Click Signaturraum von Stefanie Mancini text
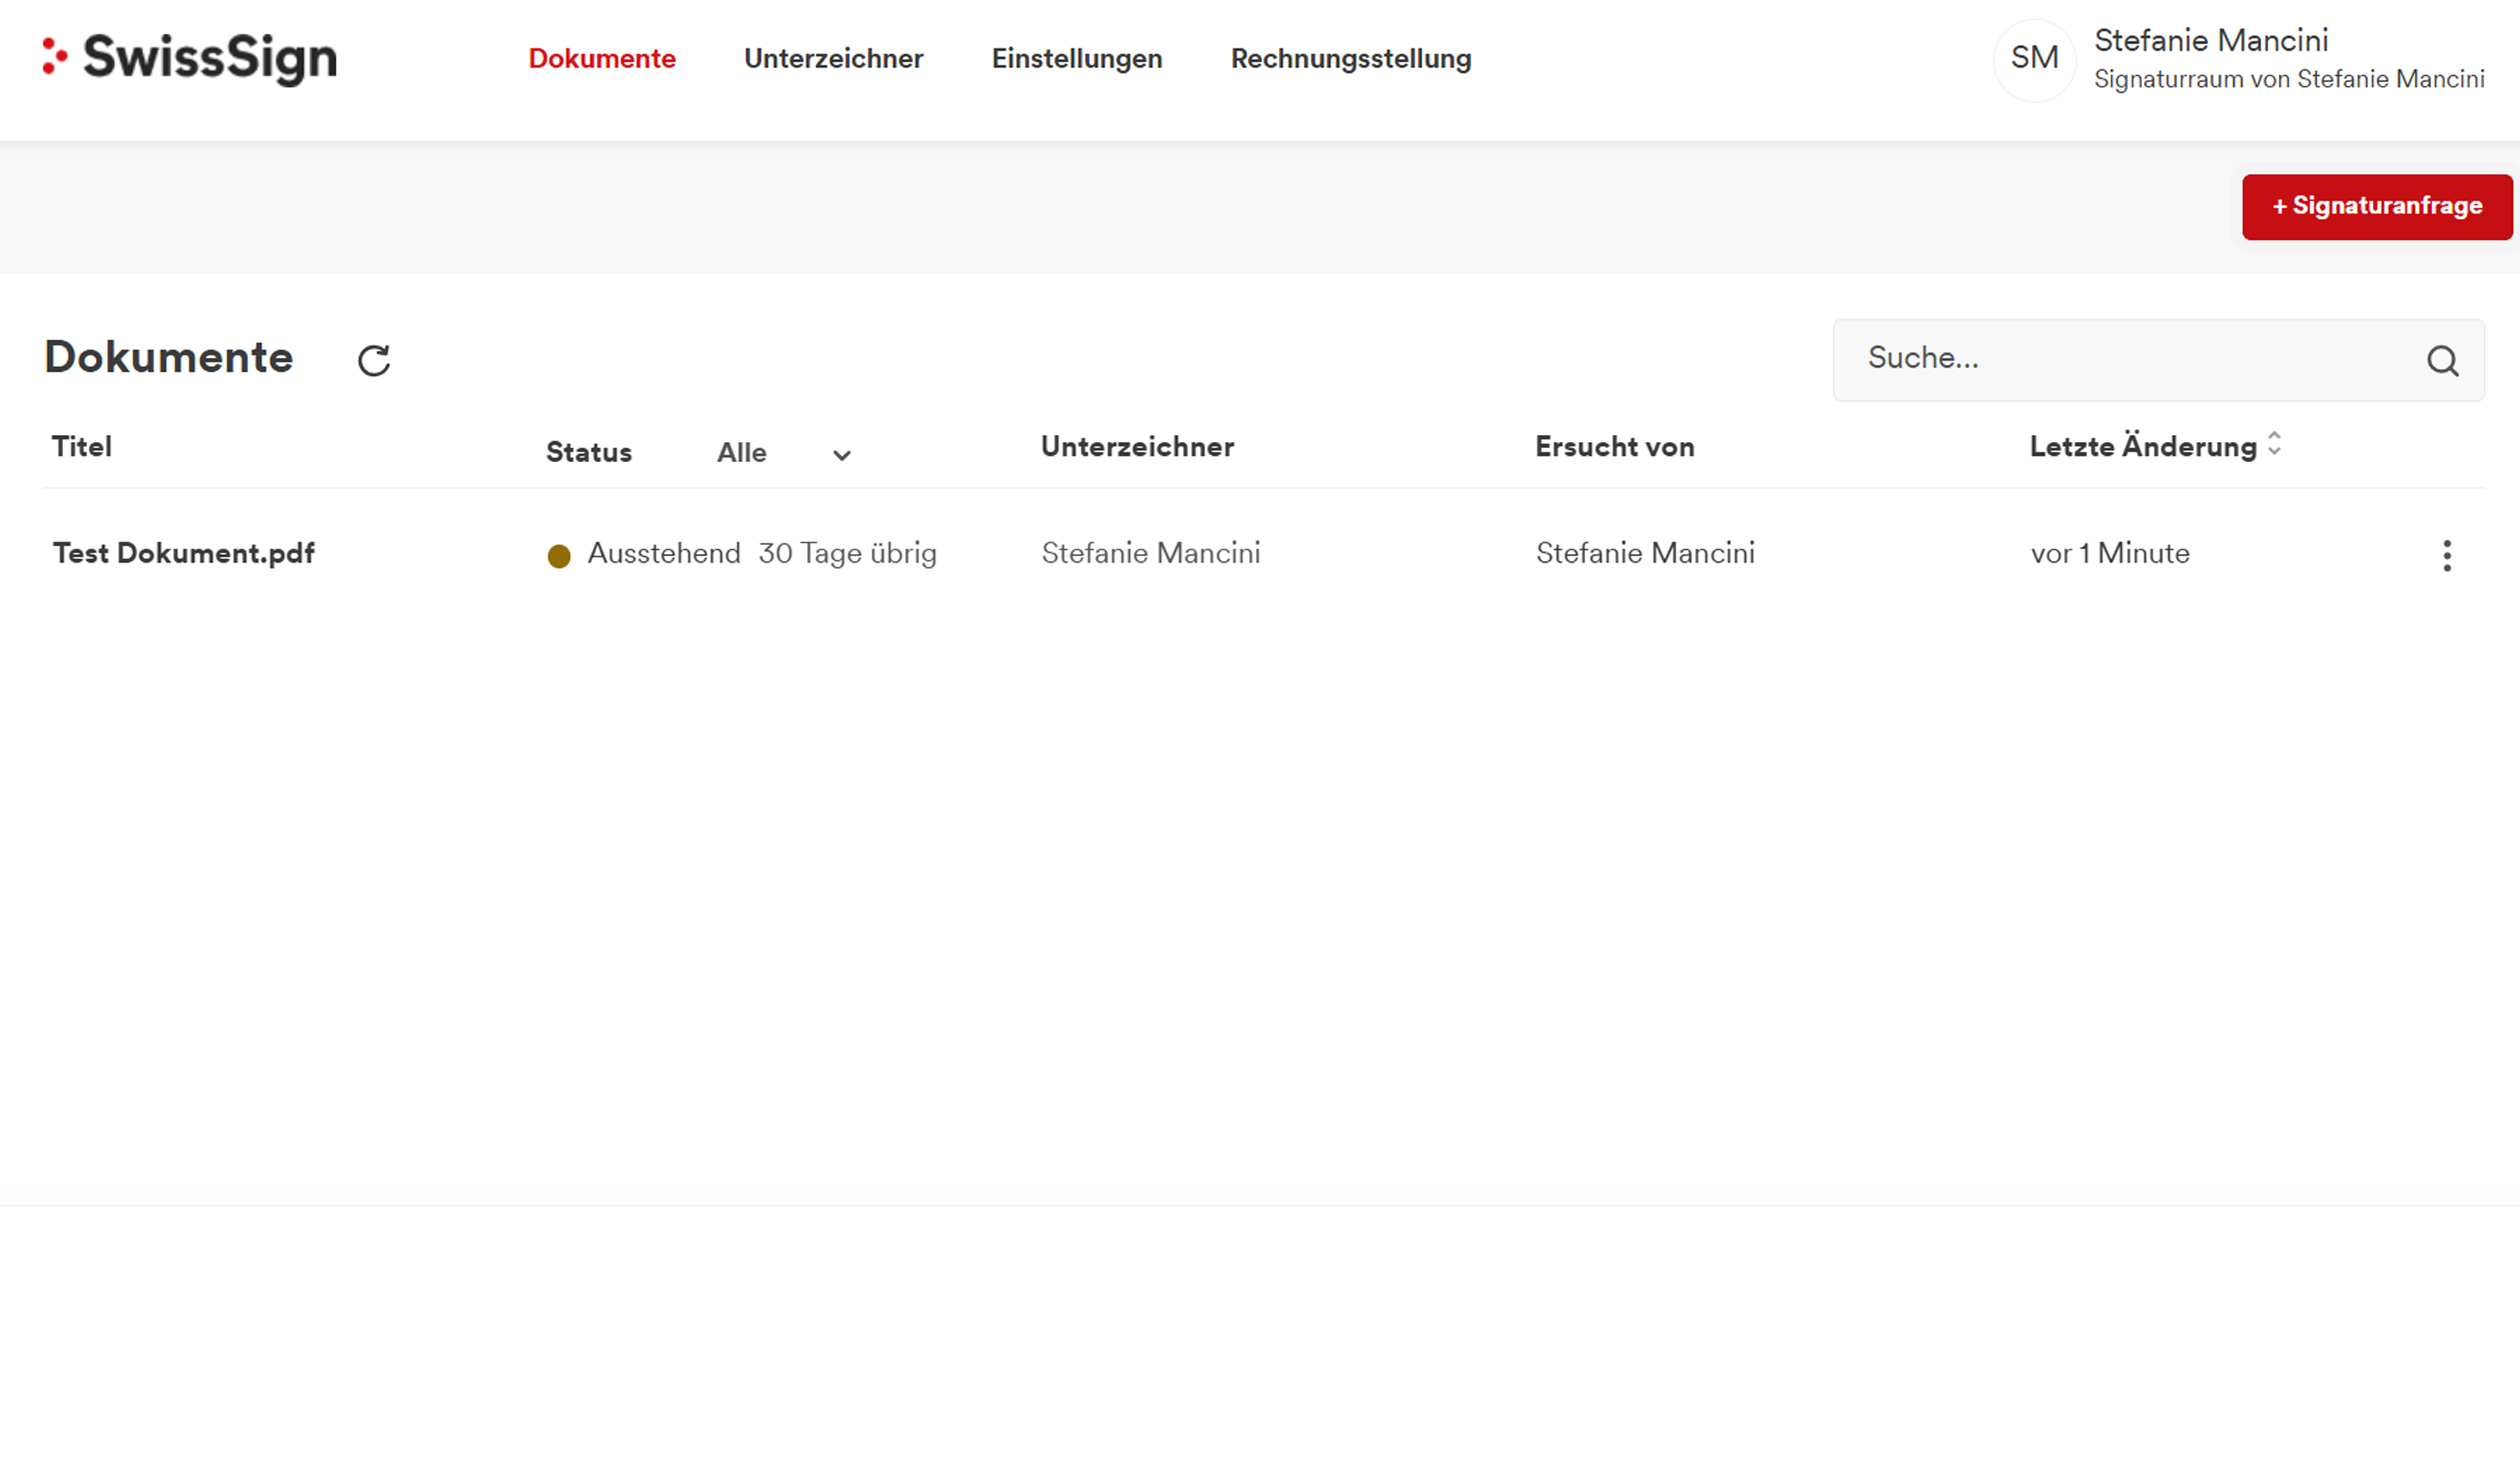 coord(2288,79)
